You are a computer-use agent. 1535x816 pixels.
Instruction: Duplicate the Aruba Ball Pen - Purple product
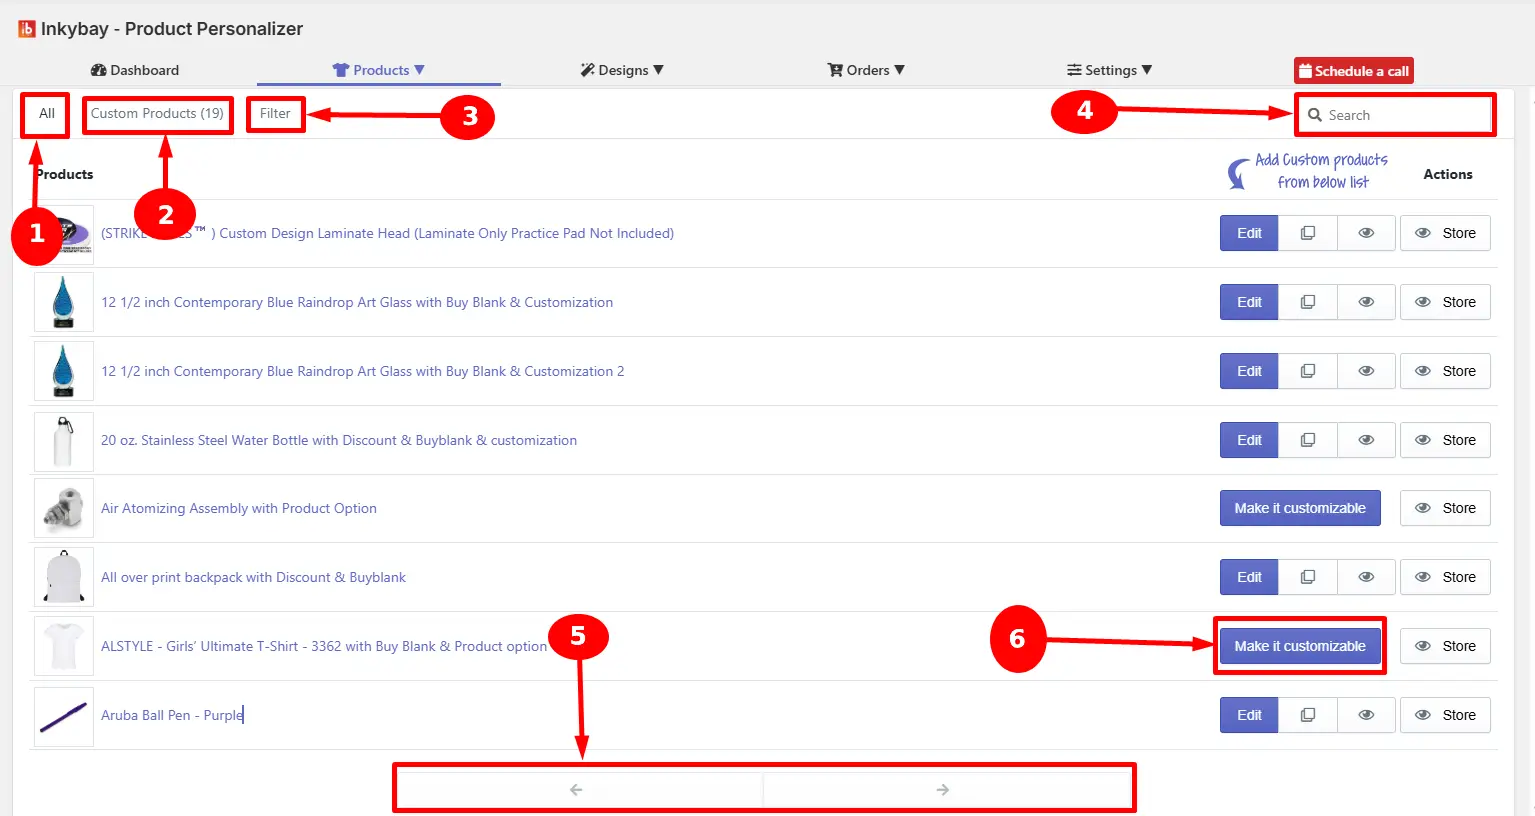(1307, 715)
